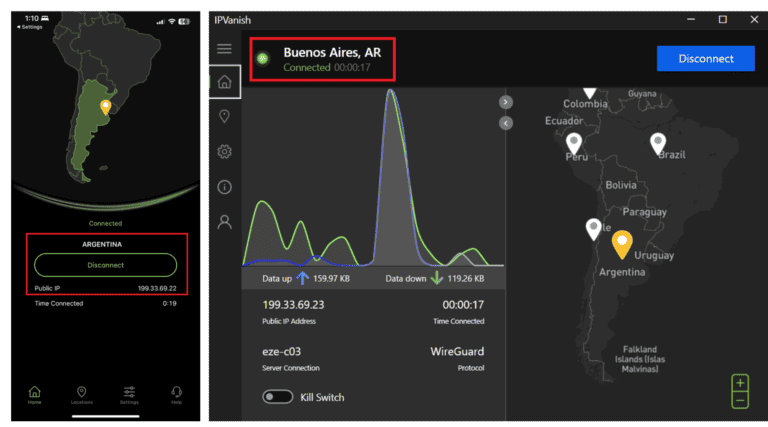
Task: Click the Buenos Aires, AR location title
Action: [x=332, y=52]
